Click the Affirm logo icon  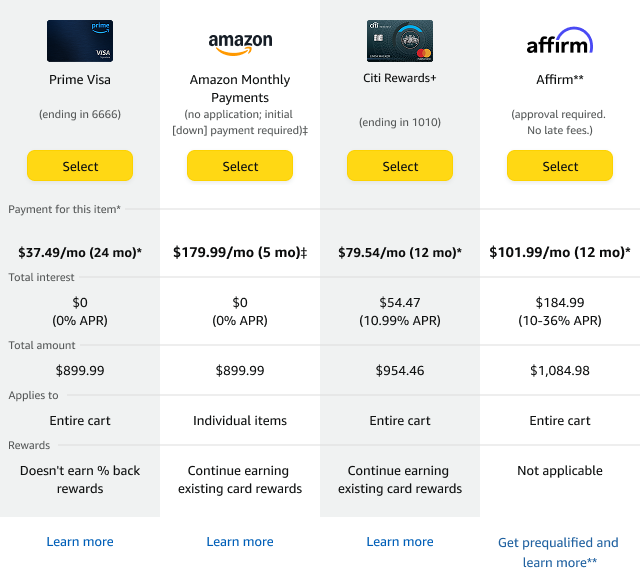pyautogui.click(x=560, y=41)
